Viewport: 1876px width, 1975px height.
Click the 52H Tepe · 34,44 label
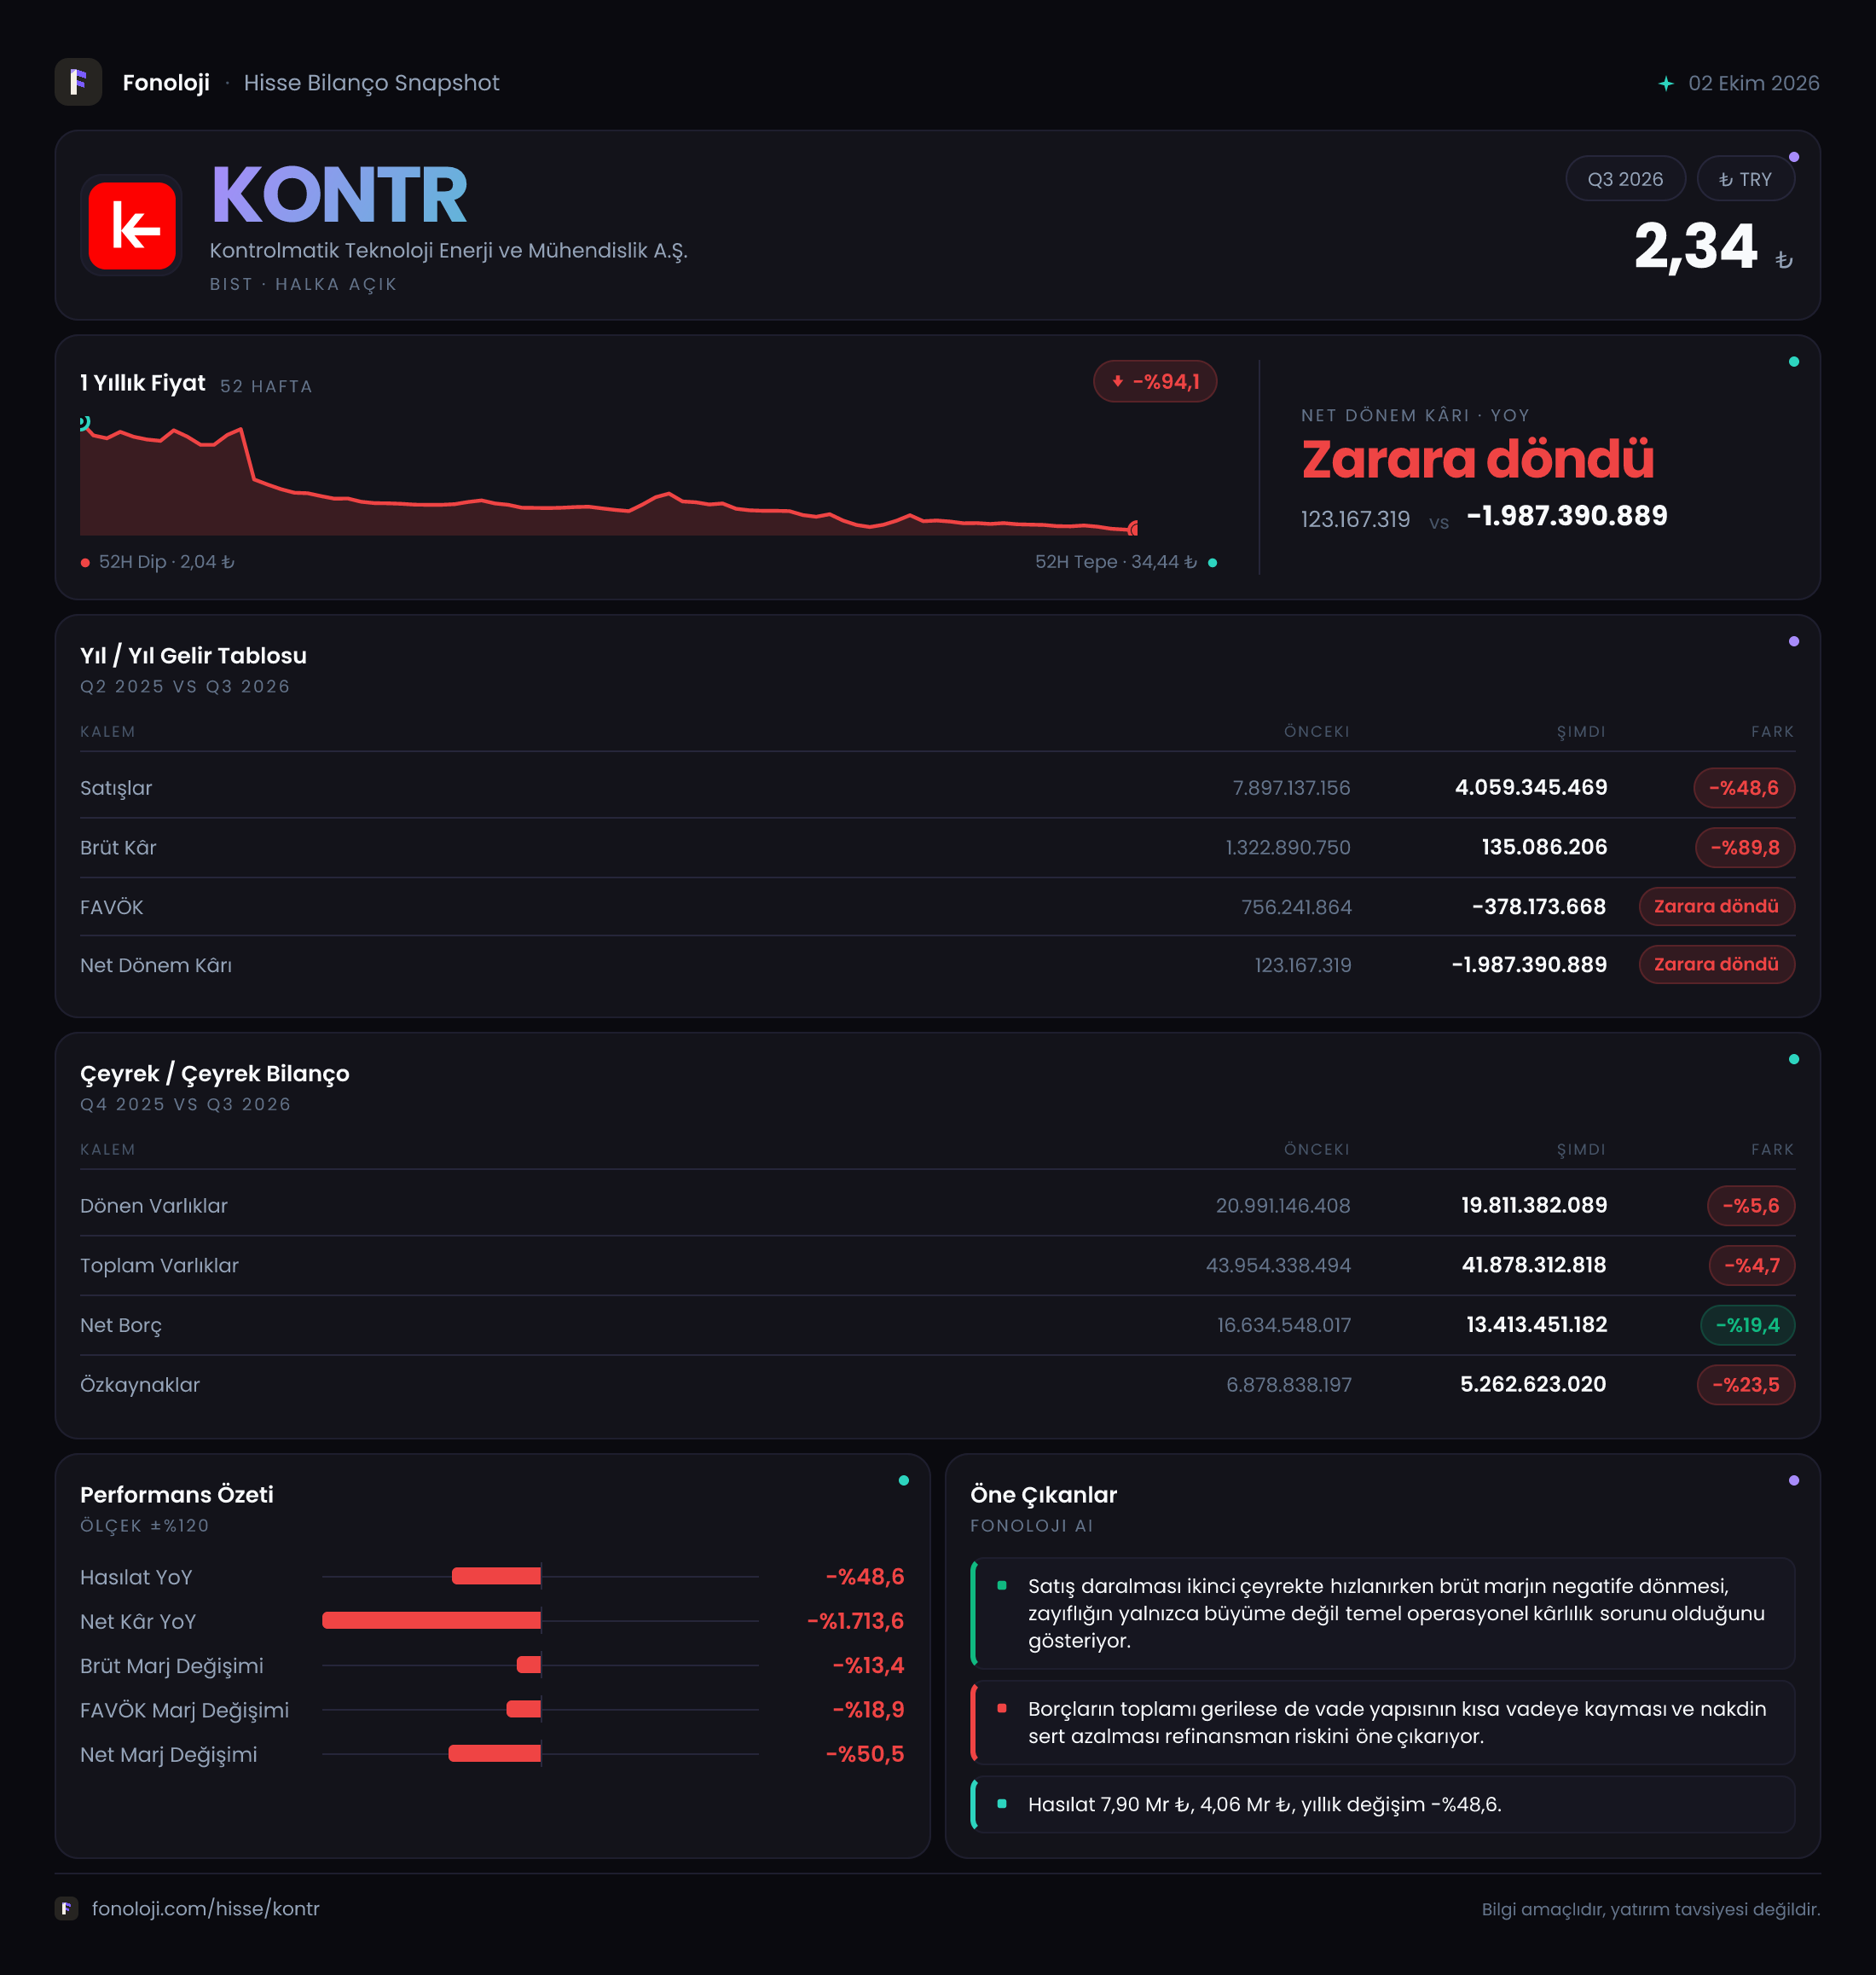pos(1116,562)
